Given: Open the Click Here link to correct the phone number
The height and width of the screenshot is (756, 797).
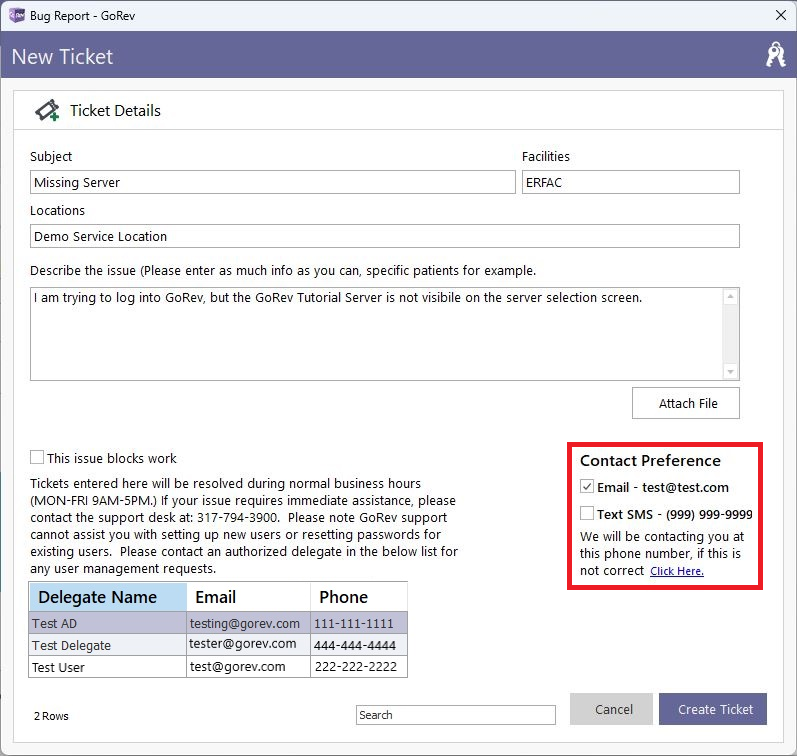Looking at the screenshot, I should click(x=677, y=571).
